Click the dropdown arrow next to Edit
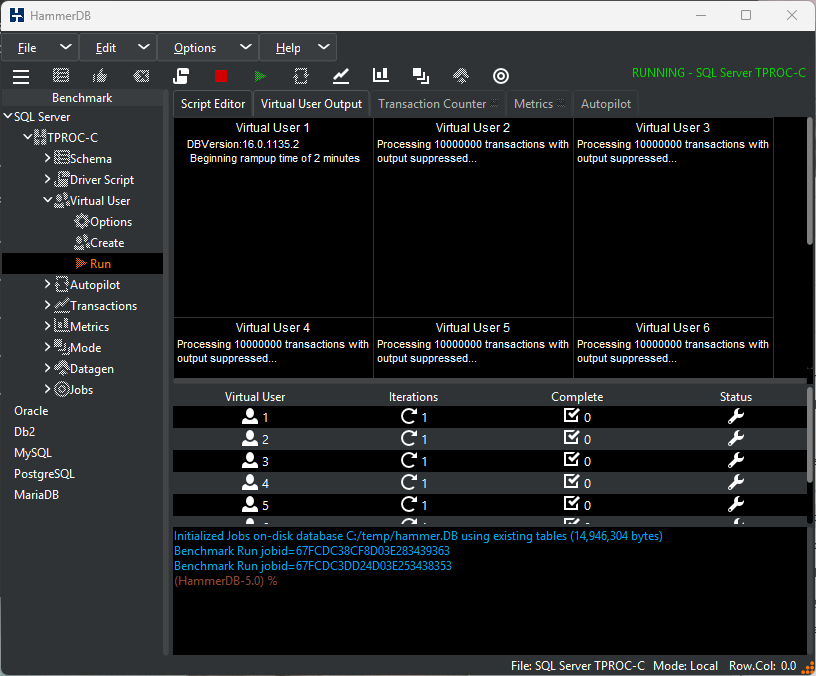The image size is (816, 676). click(144, 47)
